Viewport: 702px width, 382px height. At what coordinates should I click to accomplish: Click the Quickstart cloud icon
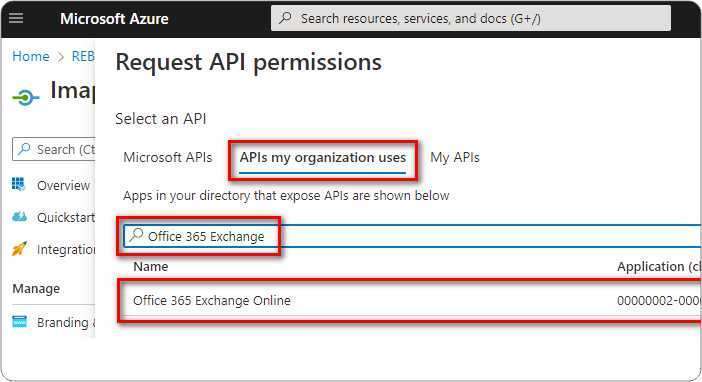19,217
